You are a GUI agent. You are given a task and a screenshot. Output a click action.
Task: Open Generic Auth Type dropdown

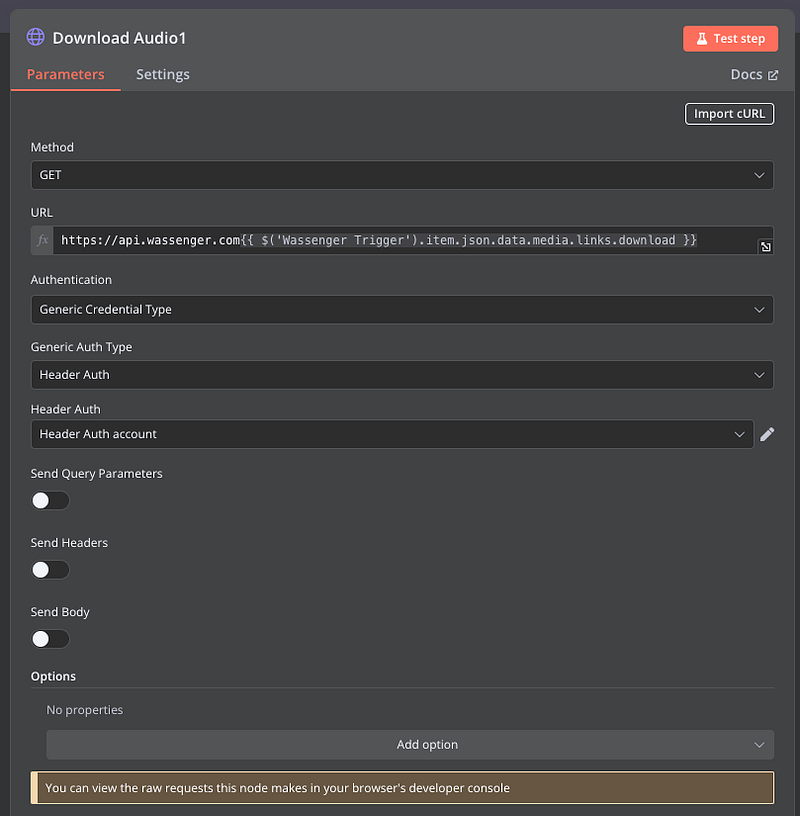tap(401, 374)
